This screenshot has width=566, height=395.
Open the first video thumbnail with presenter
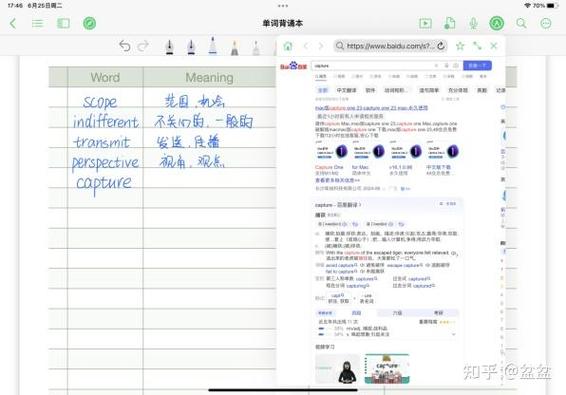(x=337, y=369)
